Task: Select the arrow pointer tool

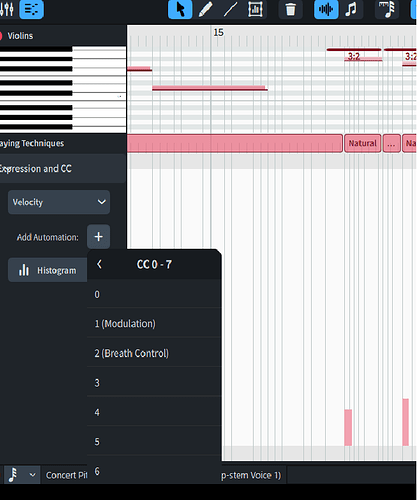Action: [x=180, y=9]
